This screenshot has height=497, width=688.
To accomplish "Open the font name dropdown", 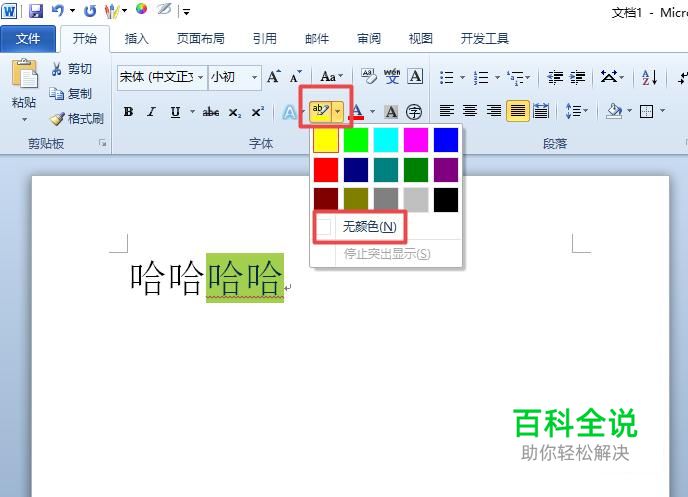I will (x=200, y=77).
